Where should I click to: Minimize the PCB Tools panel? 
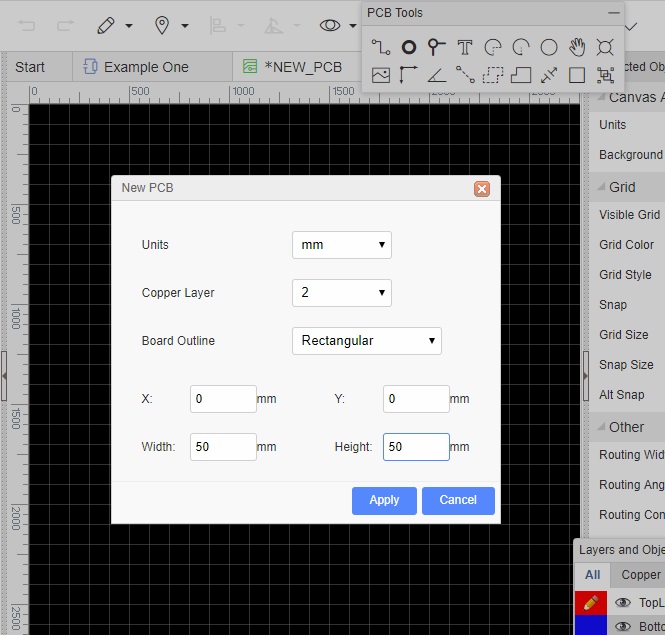[614, 13]
